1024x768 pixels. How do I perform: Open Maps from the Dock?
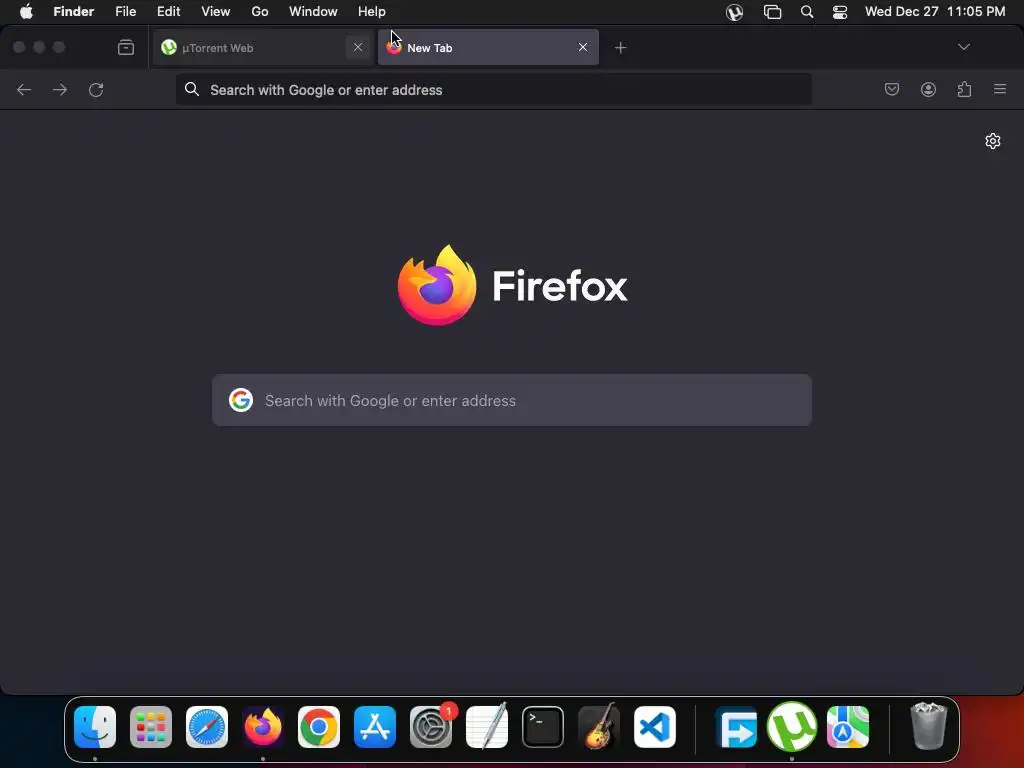[x=848, y=727]
